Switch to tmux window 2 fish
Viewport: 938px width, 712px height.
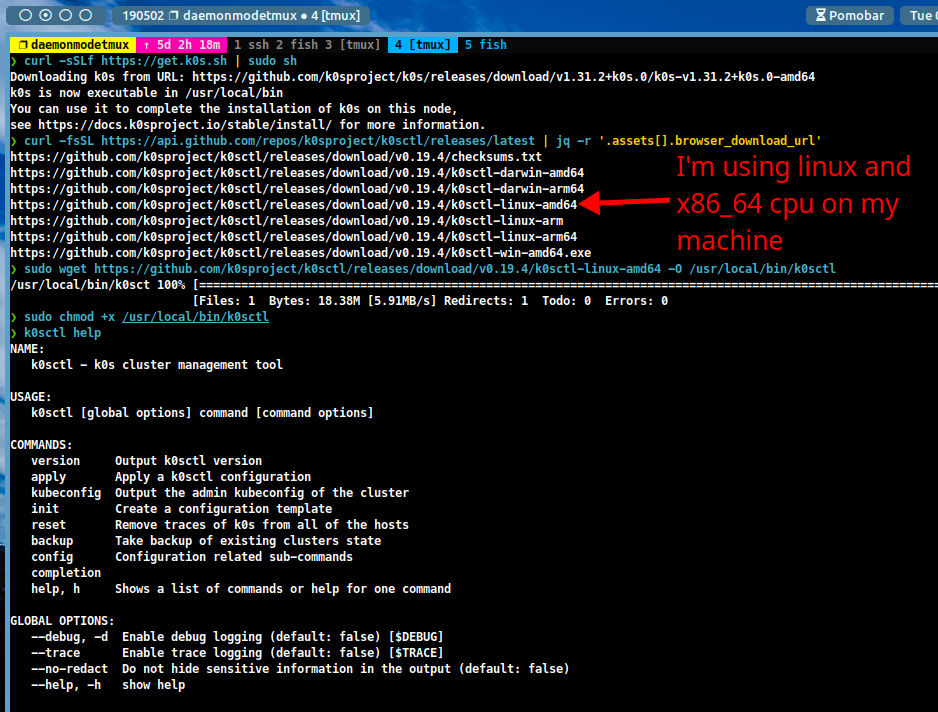click(x=297, y=45)
